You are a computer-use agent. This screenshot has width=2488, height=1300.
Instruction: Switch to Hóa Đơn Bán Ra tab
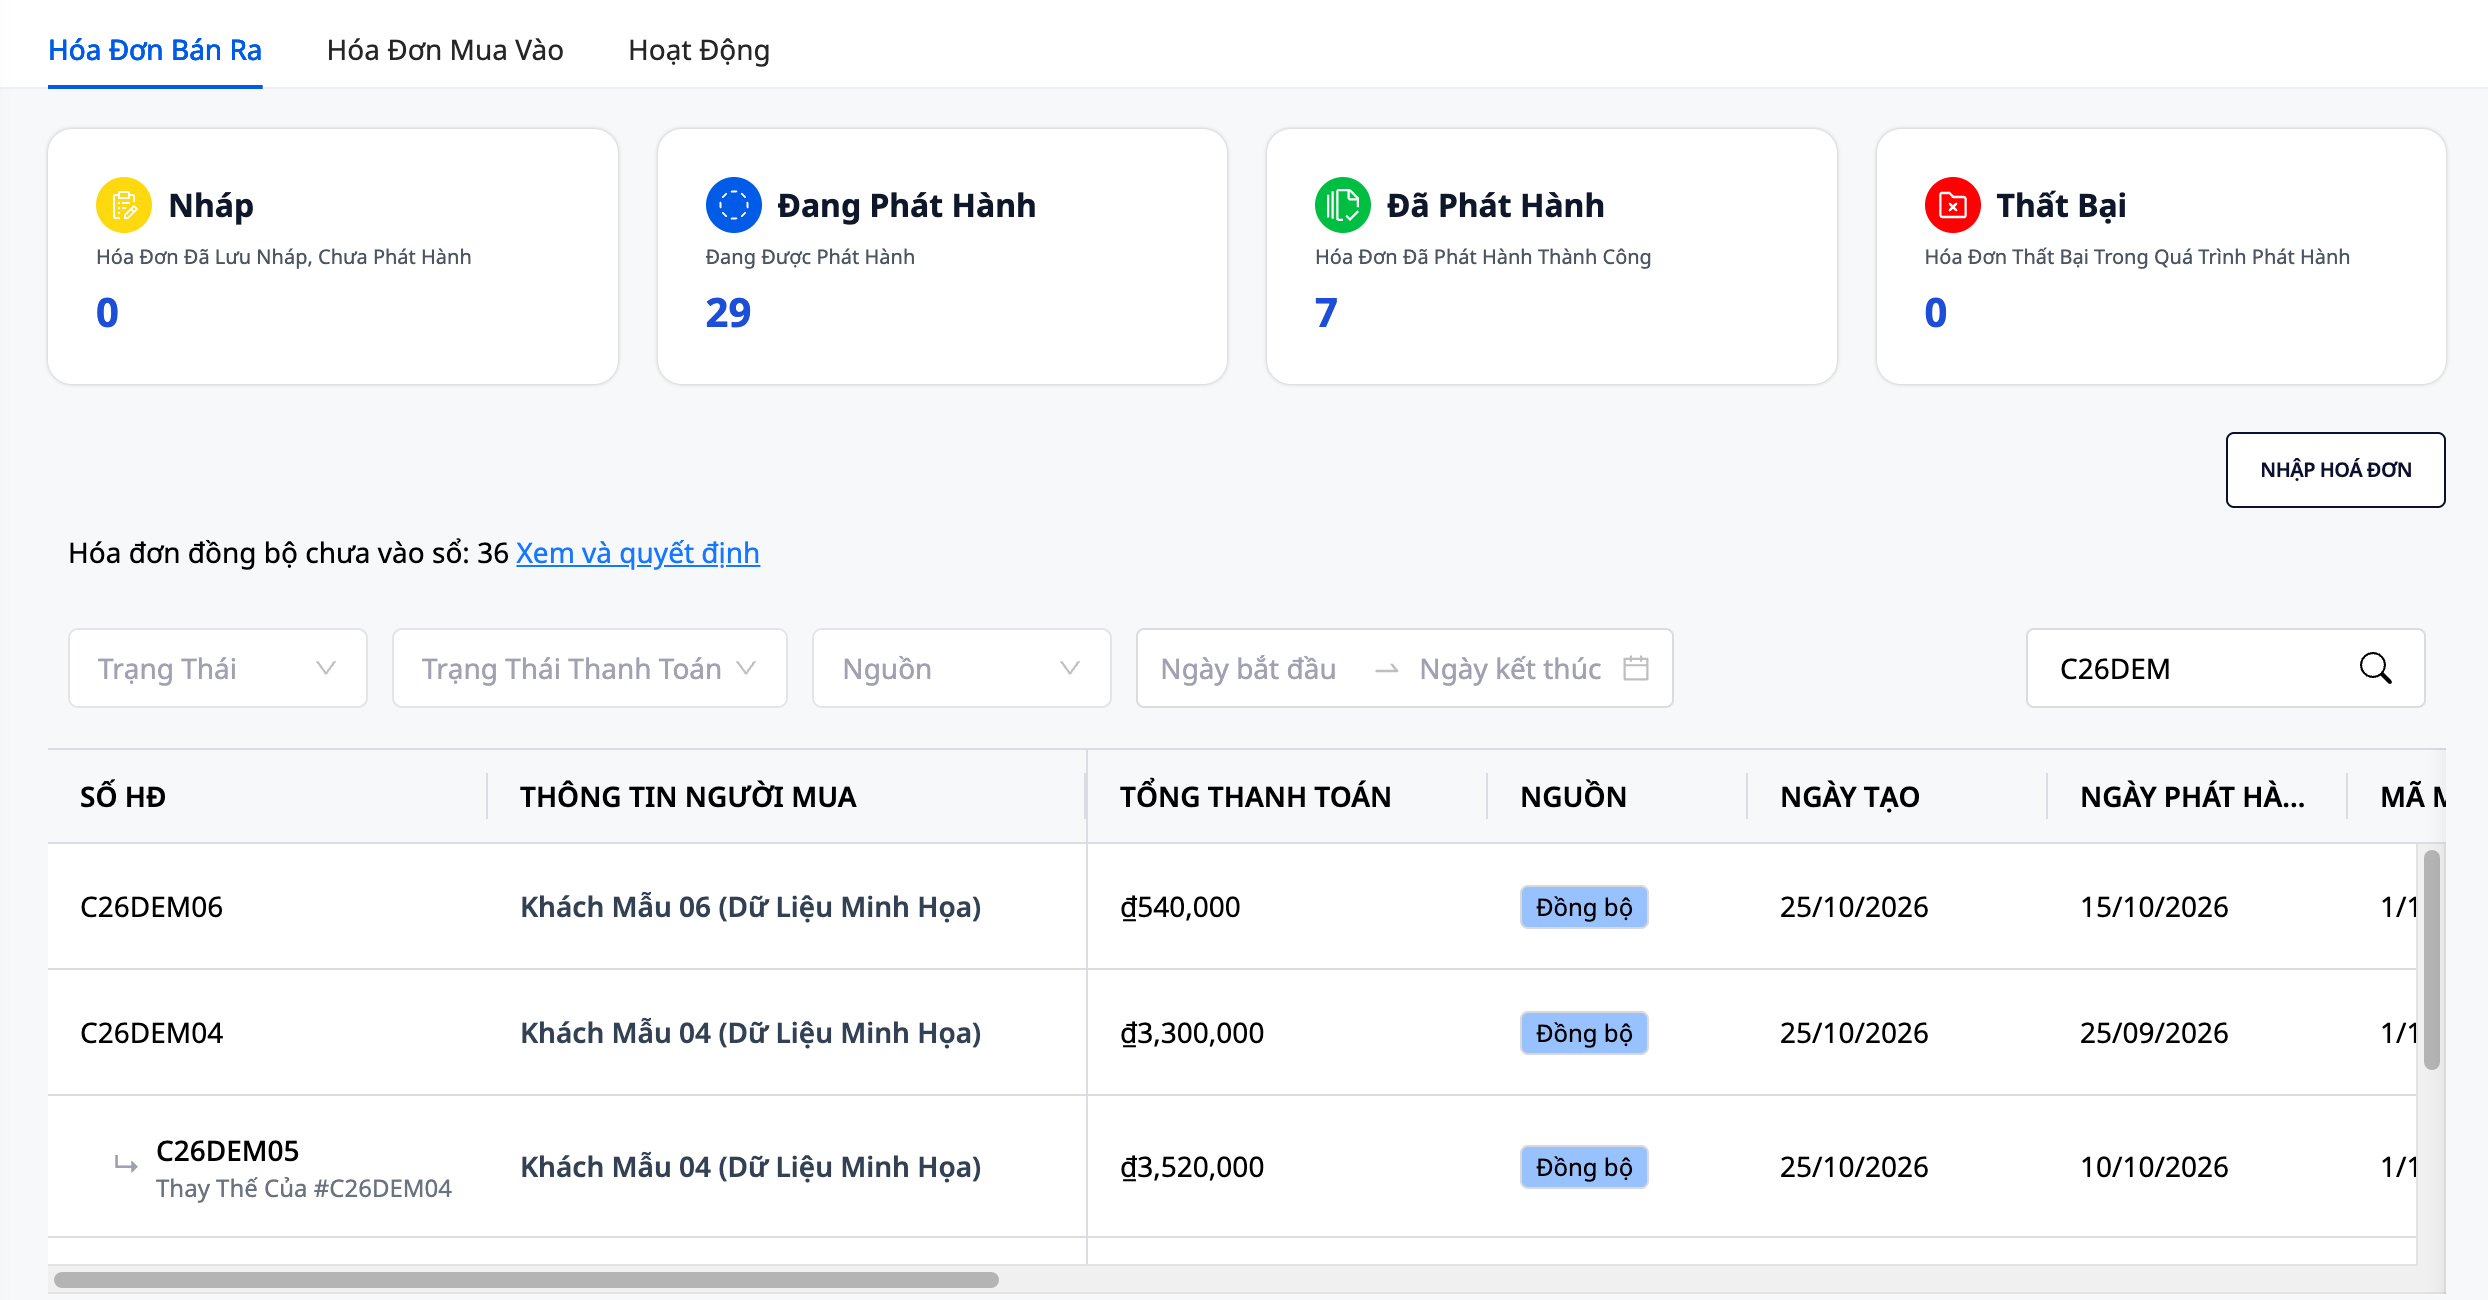click(155, 50)
